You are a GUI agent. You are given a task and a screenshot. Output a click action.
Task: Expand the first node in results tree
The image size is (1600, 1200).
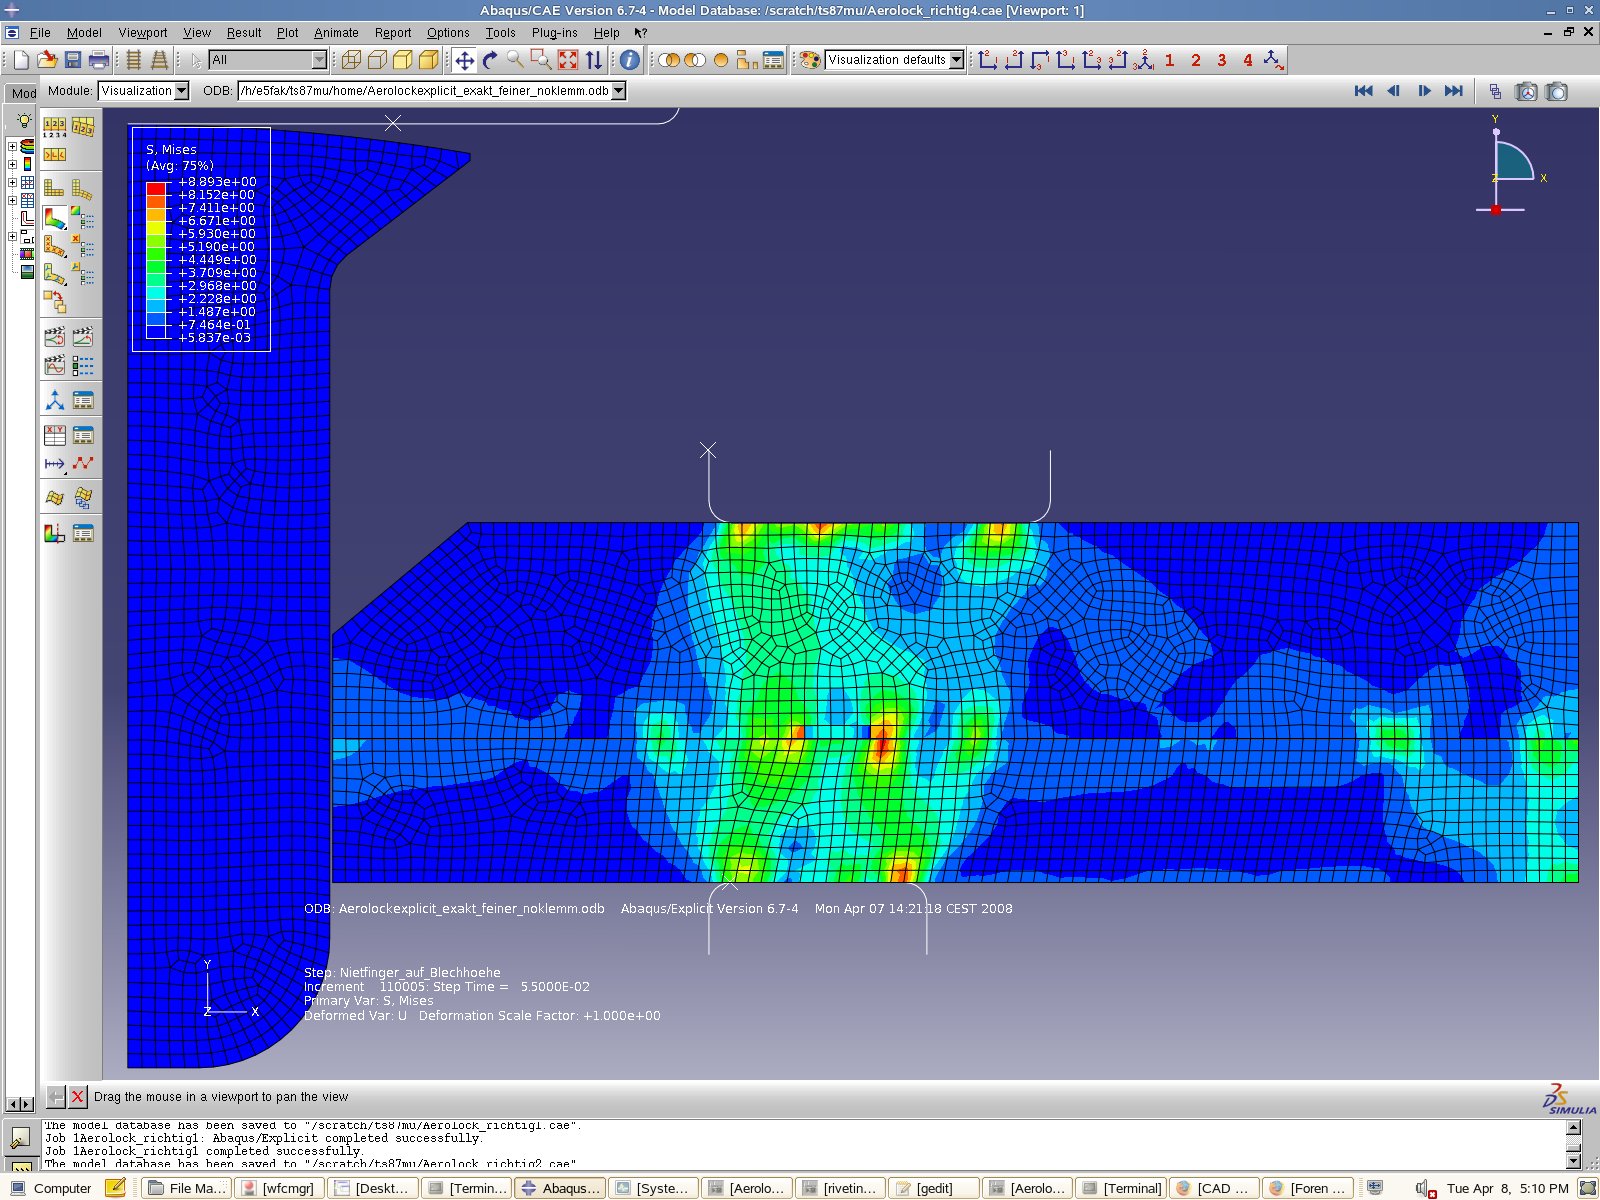pos(12,147)
